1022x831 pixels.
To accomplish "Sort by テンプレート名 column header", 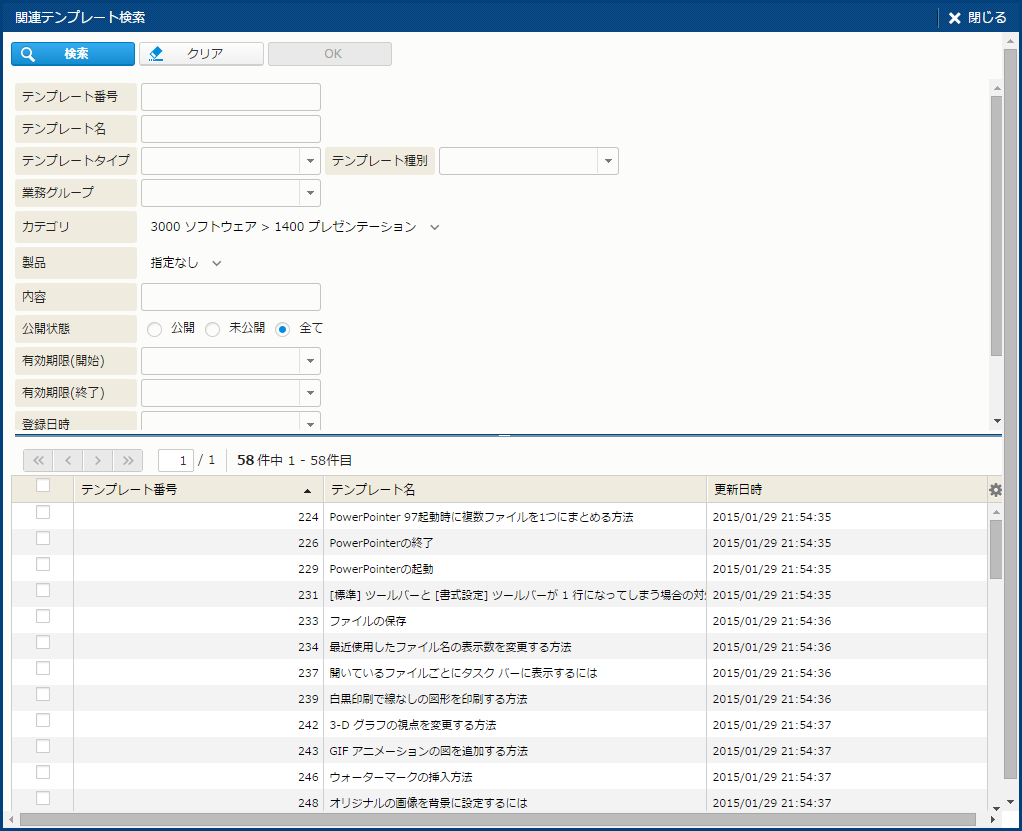I will pyautogui.click(x=514, y=490).
